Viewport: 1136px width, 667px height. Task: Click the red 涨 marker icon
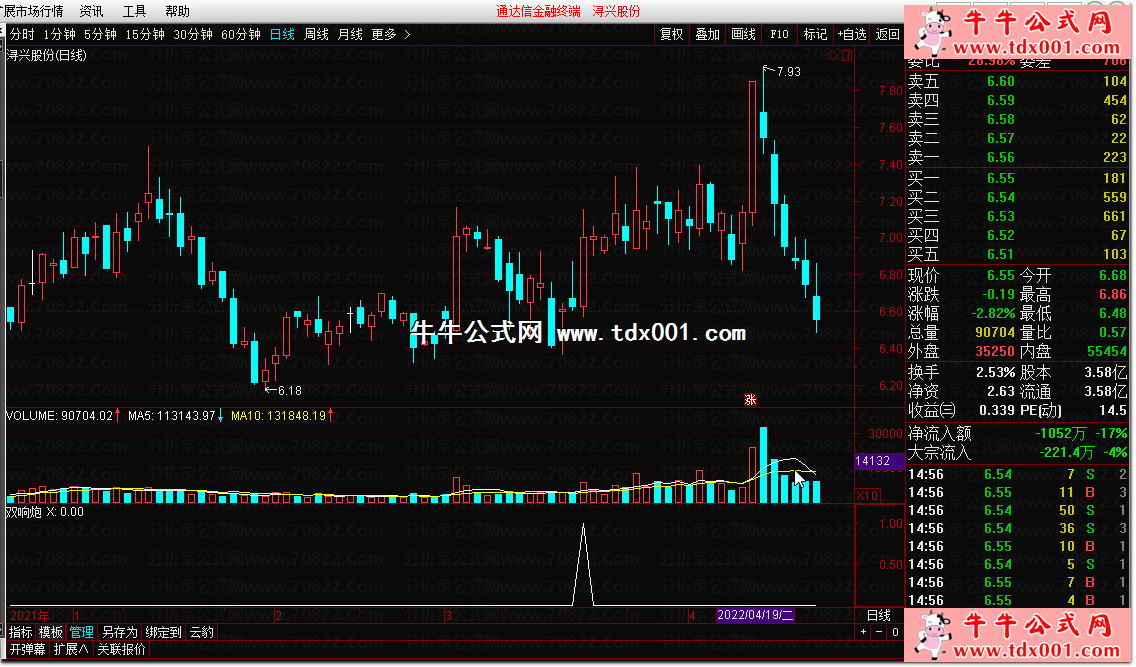(x=748, y=400)
